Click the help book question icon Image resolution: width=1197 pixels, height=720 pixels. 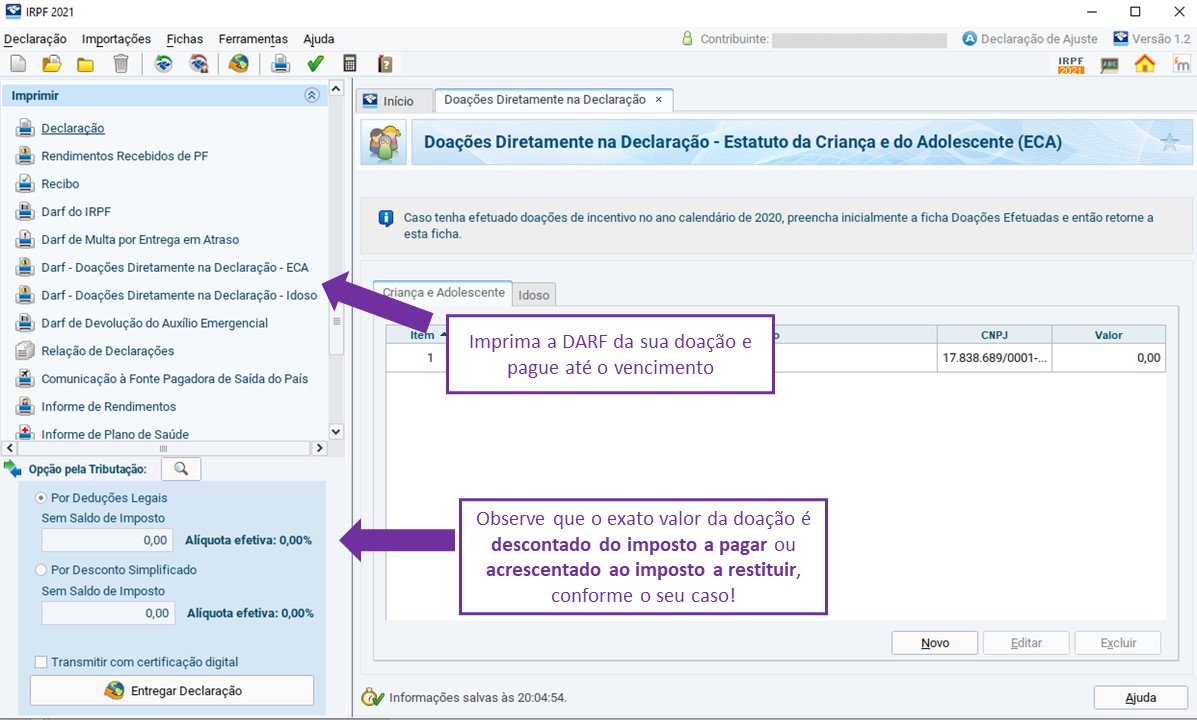(x=385, y=64)
